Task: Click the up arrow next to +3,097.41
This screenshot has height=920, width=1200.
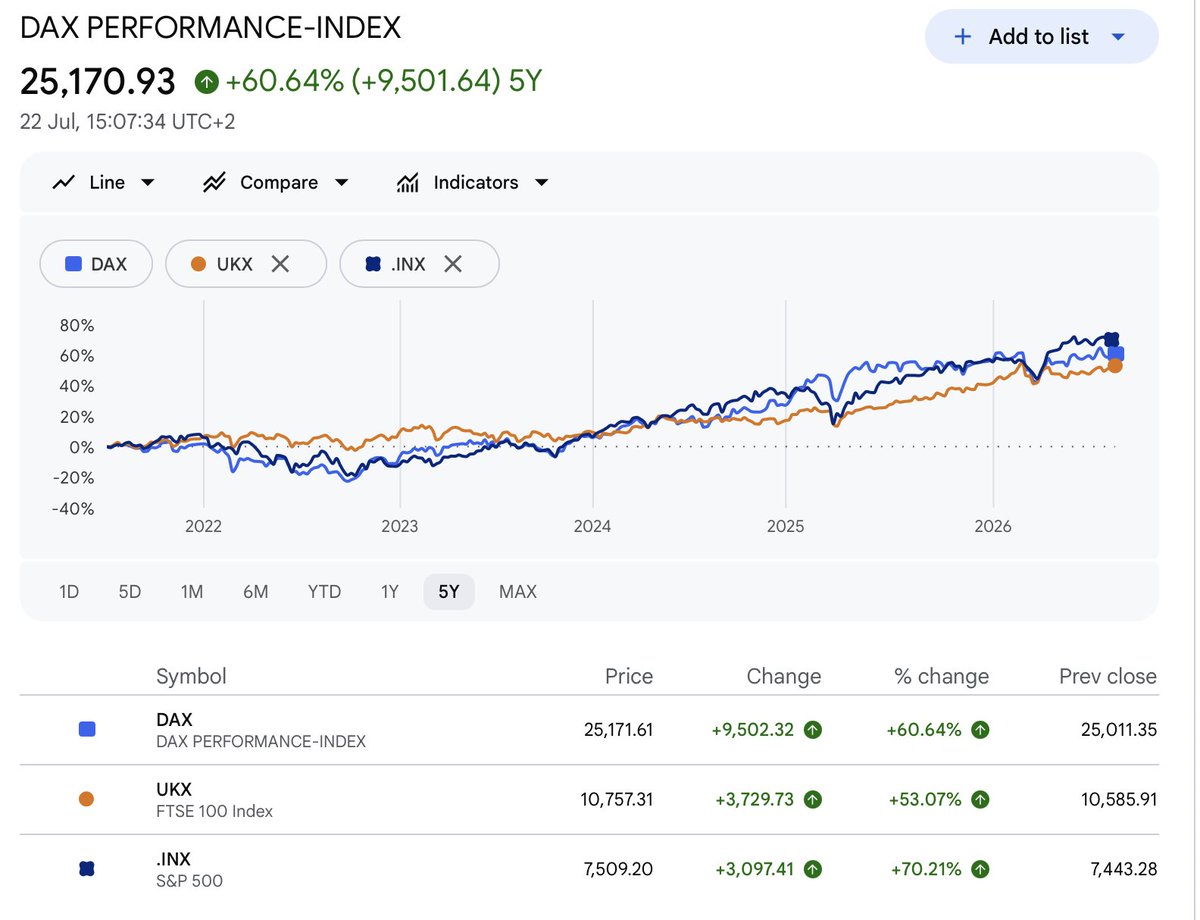Action: [x=813, y=870]
